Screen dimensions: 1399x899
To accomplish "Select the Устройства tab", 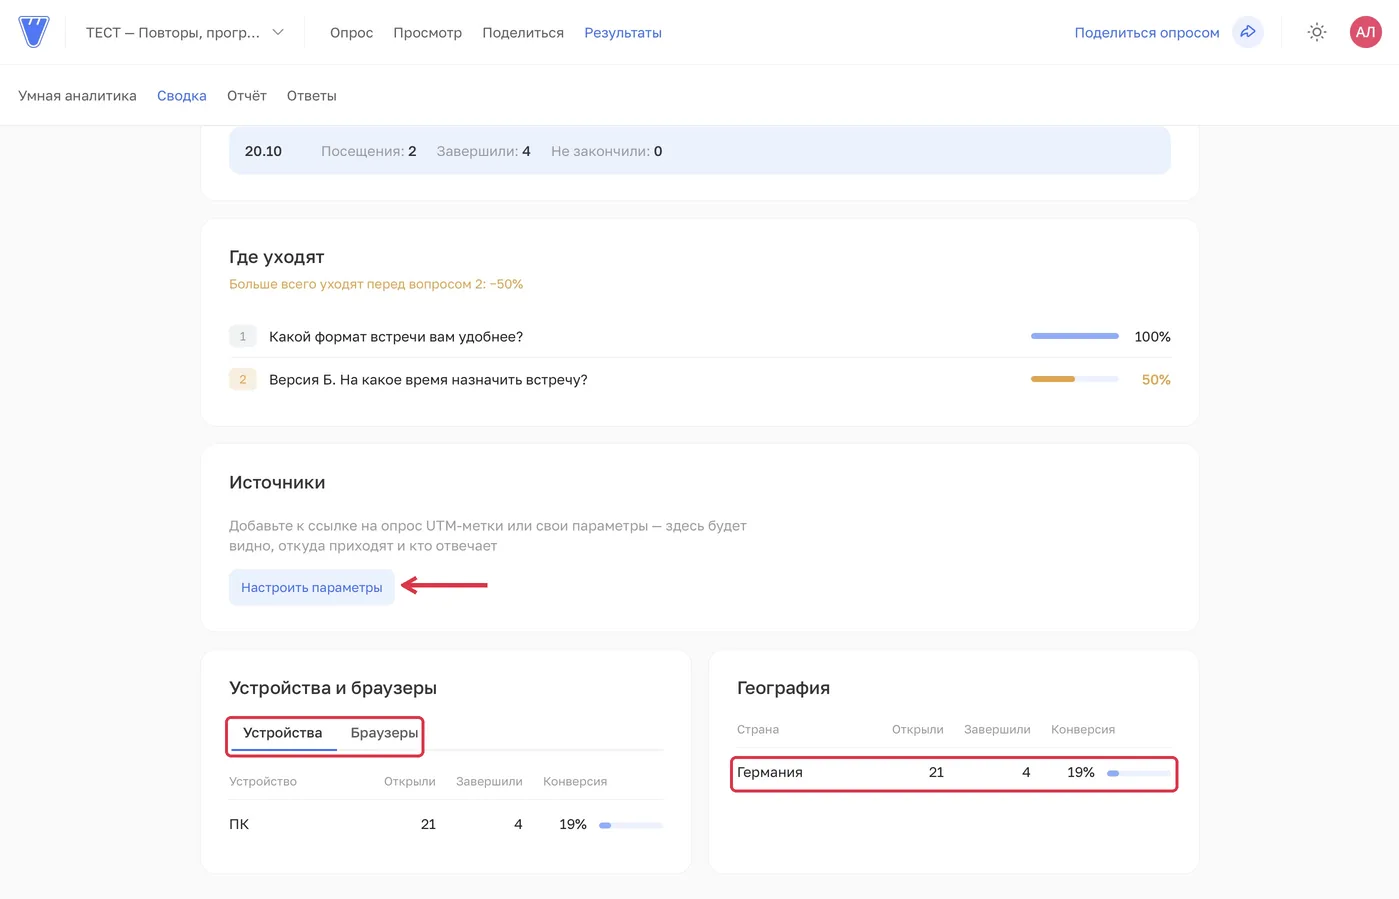I will [x=283, y=733].
